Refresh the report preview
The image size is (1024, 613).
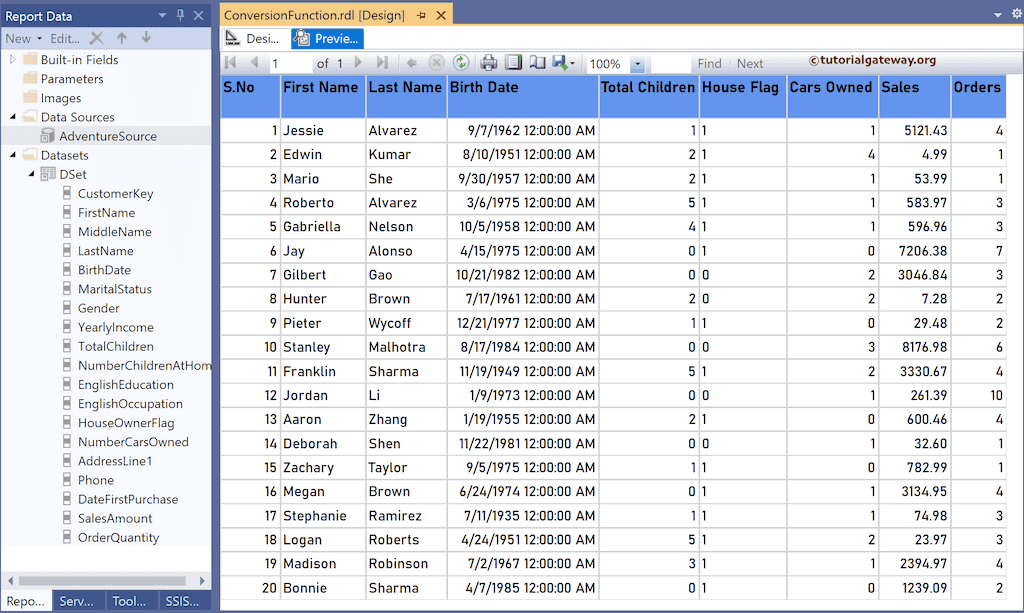(461, 62)
